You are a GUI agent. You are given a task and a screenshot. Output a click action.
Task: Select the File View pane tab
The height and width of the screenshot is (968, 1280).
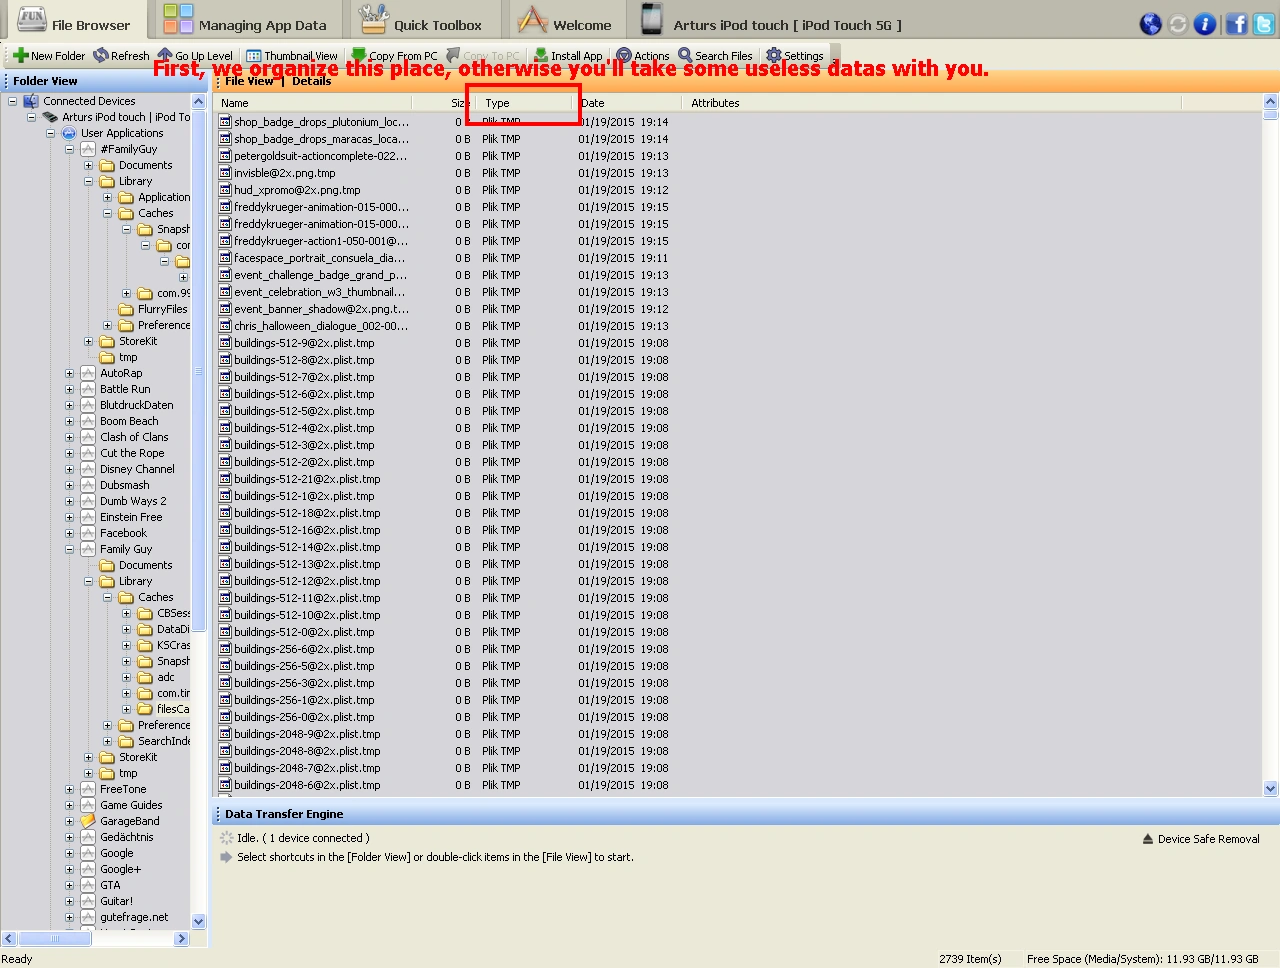(250, 81)
